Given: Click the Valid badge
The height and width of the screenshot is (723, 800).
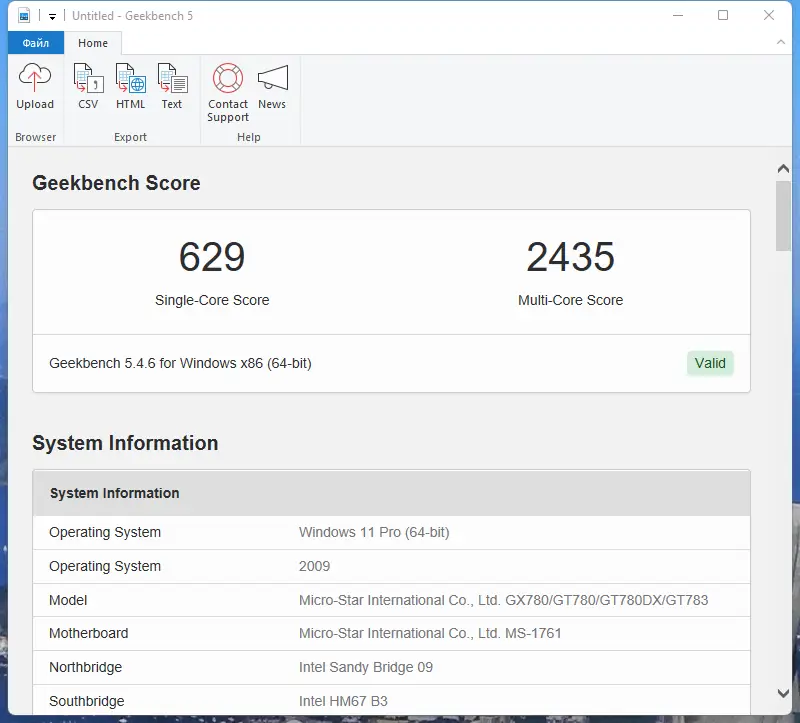Looking at the screenshot, I should click(x=710, y=363).
